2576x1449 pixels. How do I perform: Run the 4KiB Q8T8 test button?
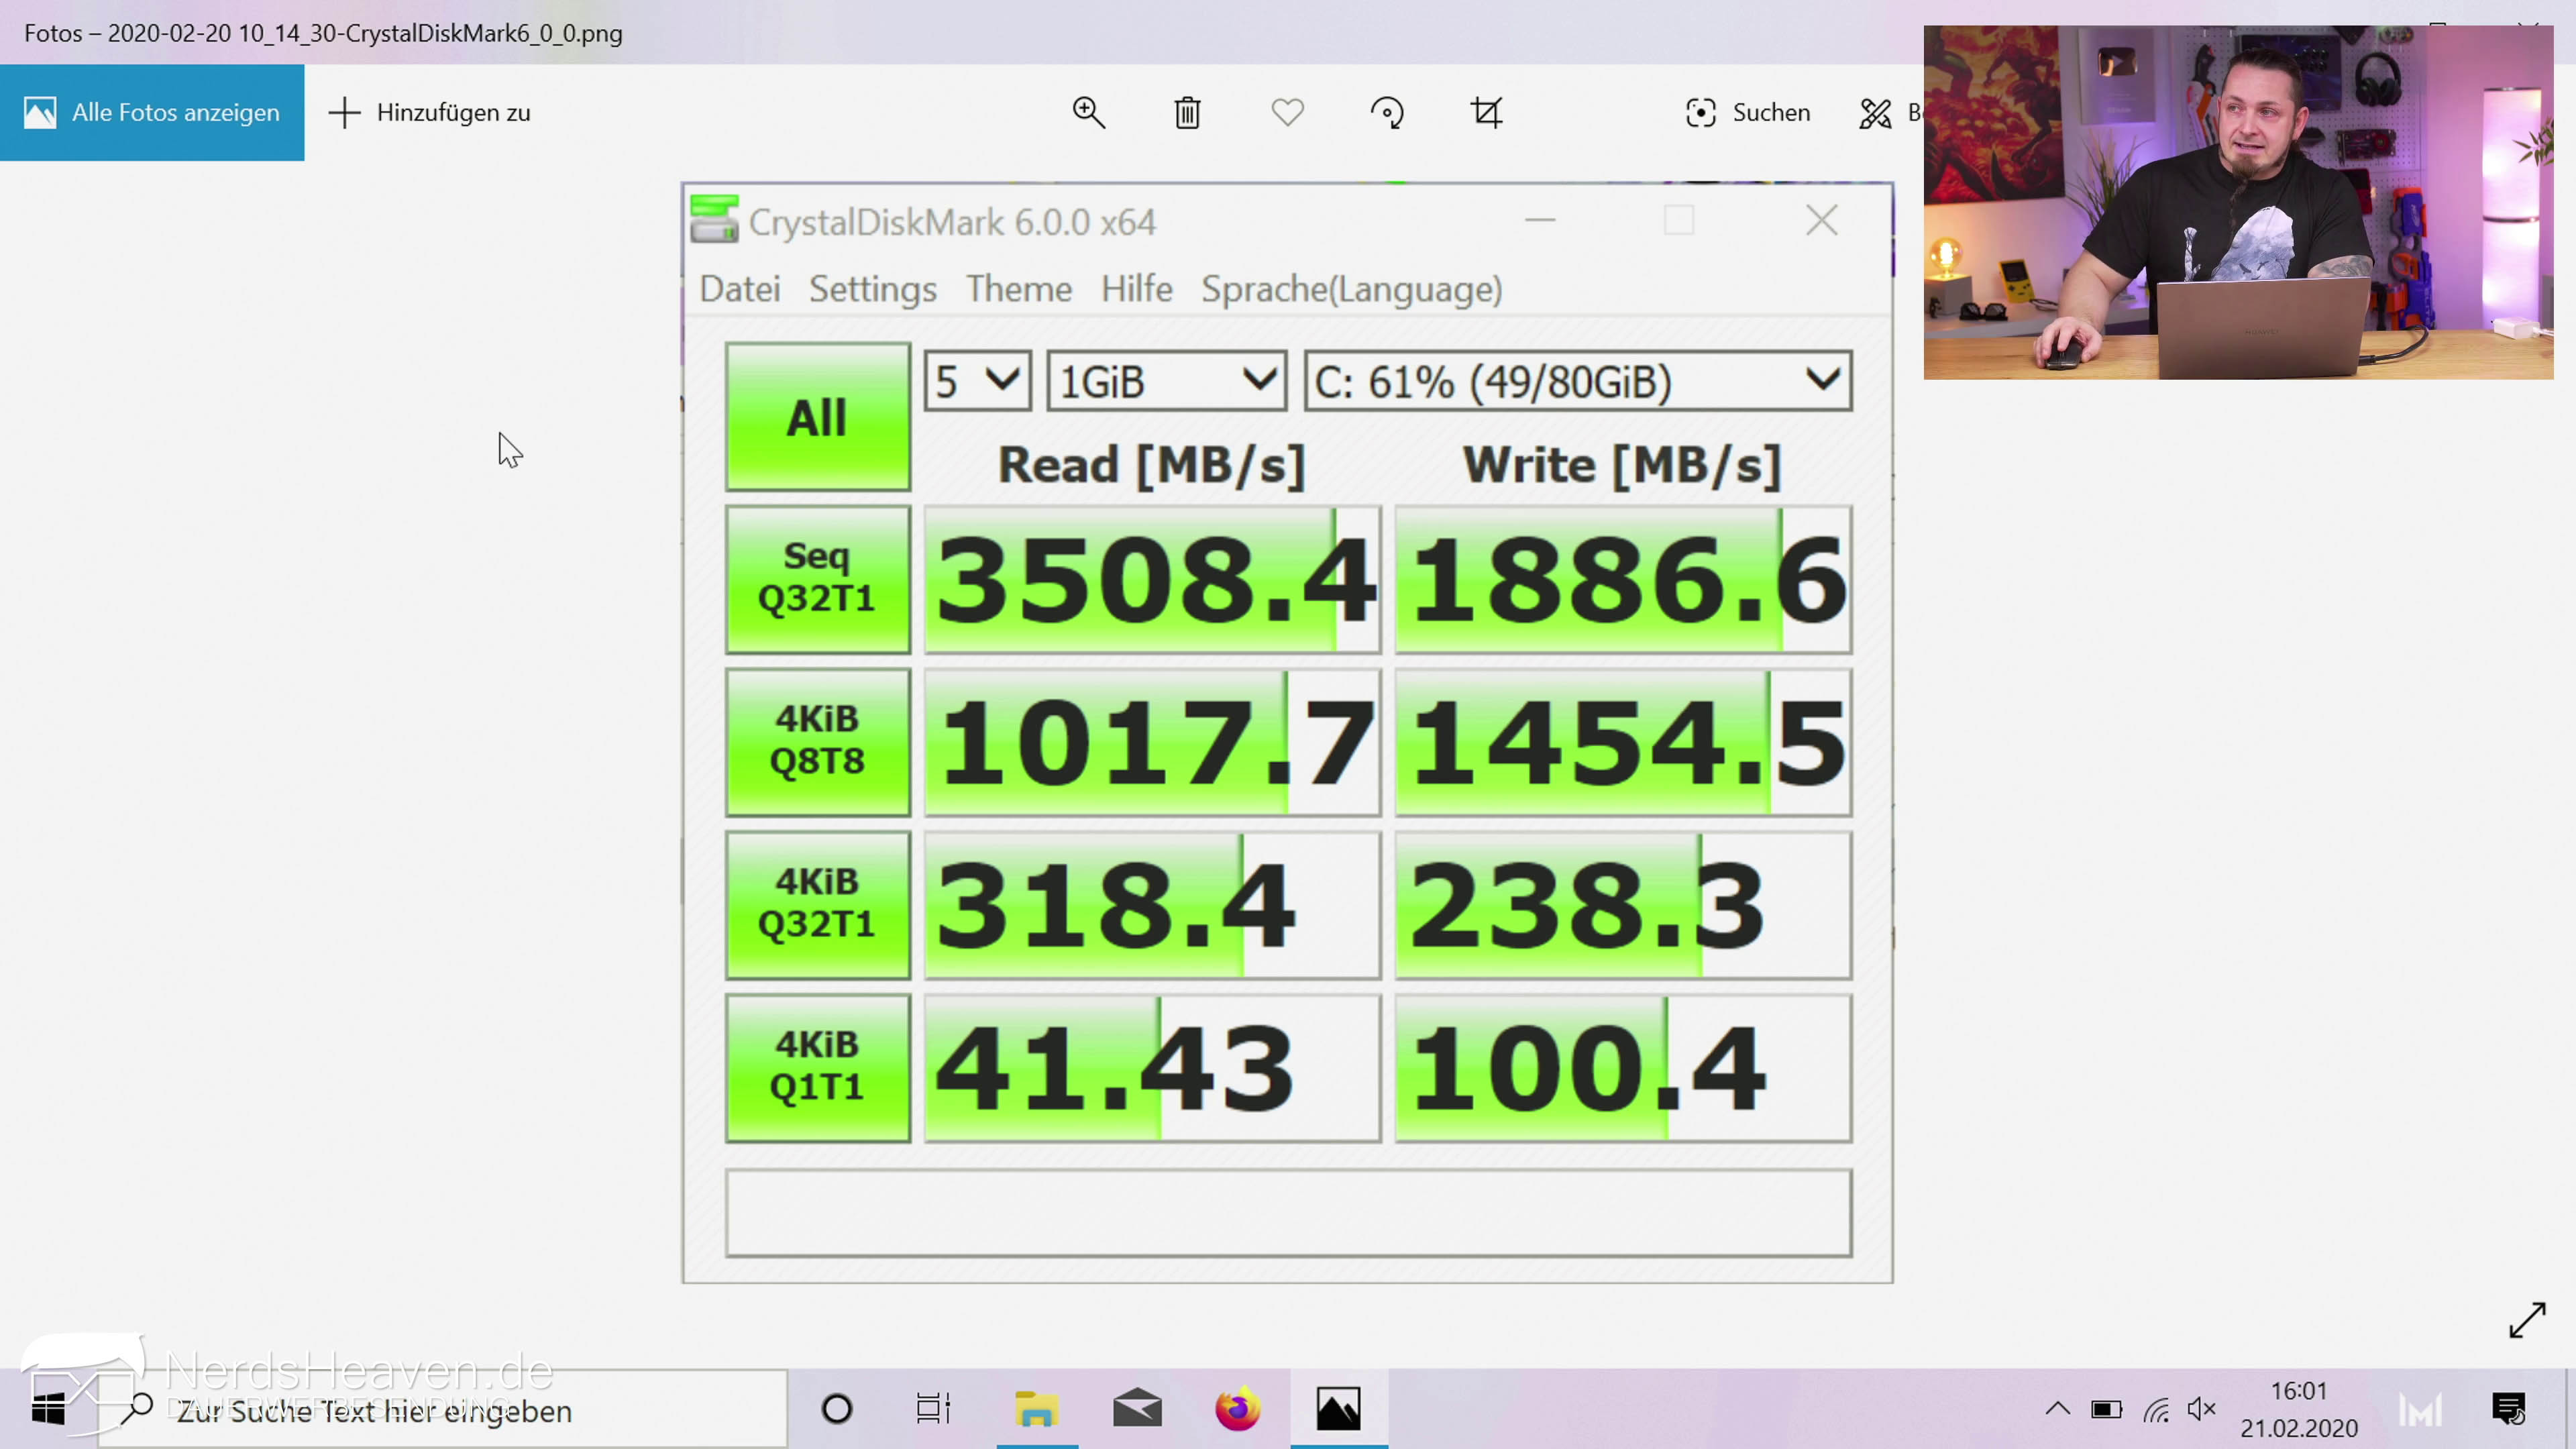(x=817, y=742)
